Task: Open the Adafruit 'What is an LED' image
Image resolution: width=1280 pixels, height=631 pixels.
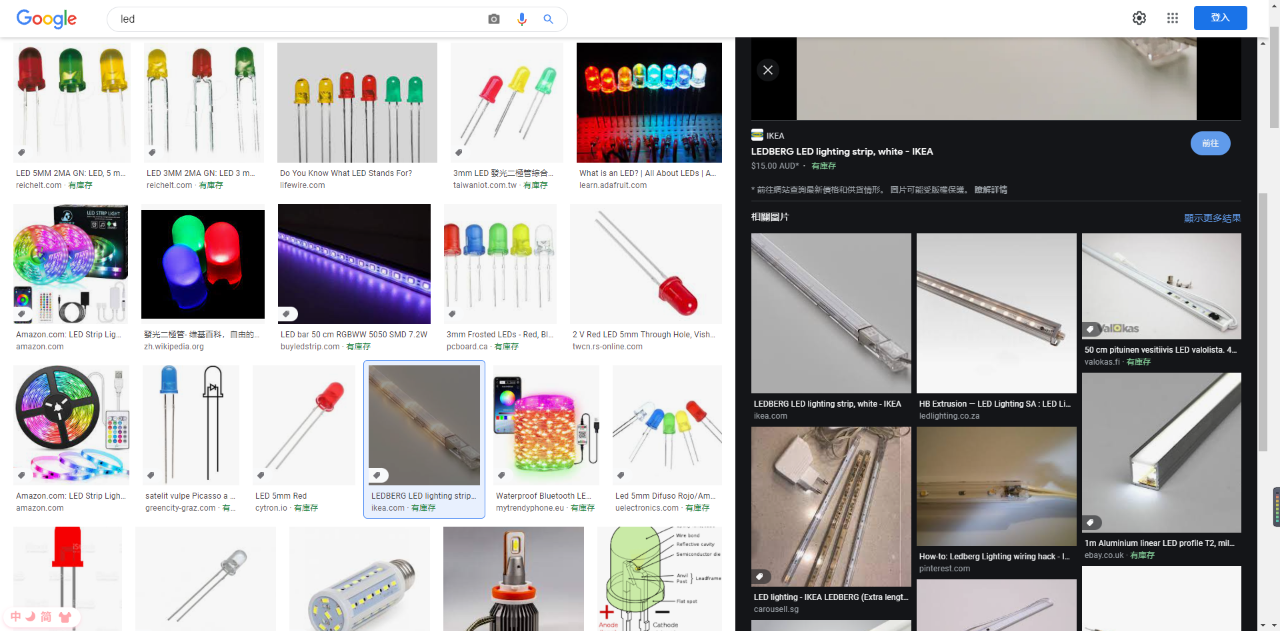Action: (649, 102)
